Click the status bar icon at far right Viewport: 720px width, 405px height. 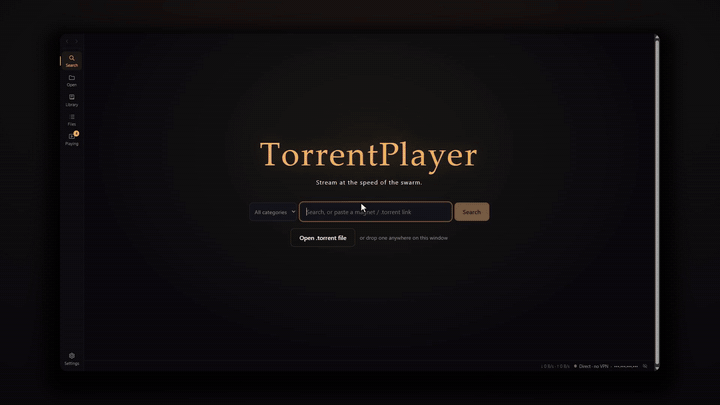[x=645, y=366]
